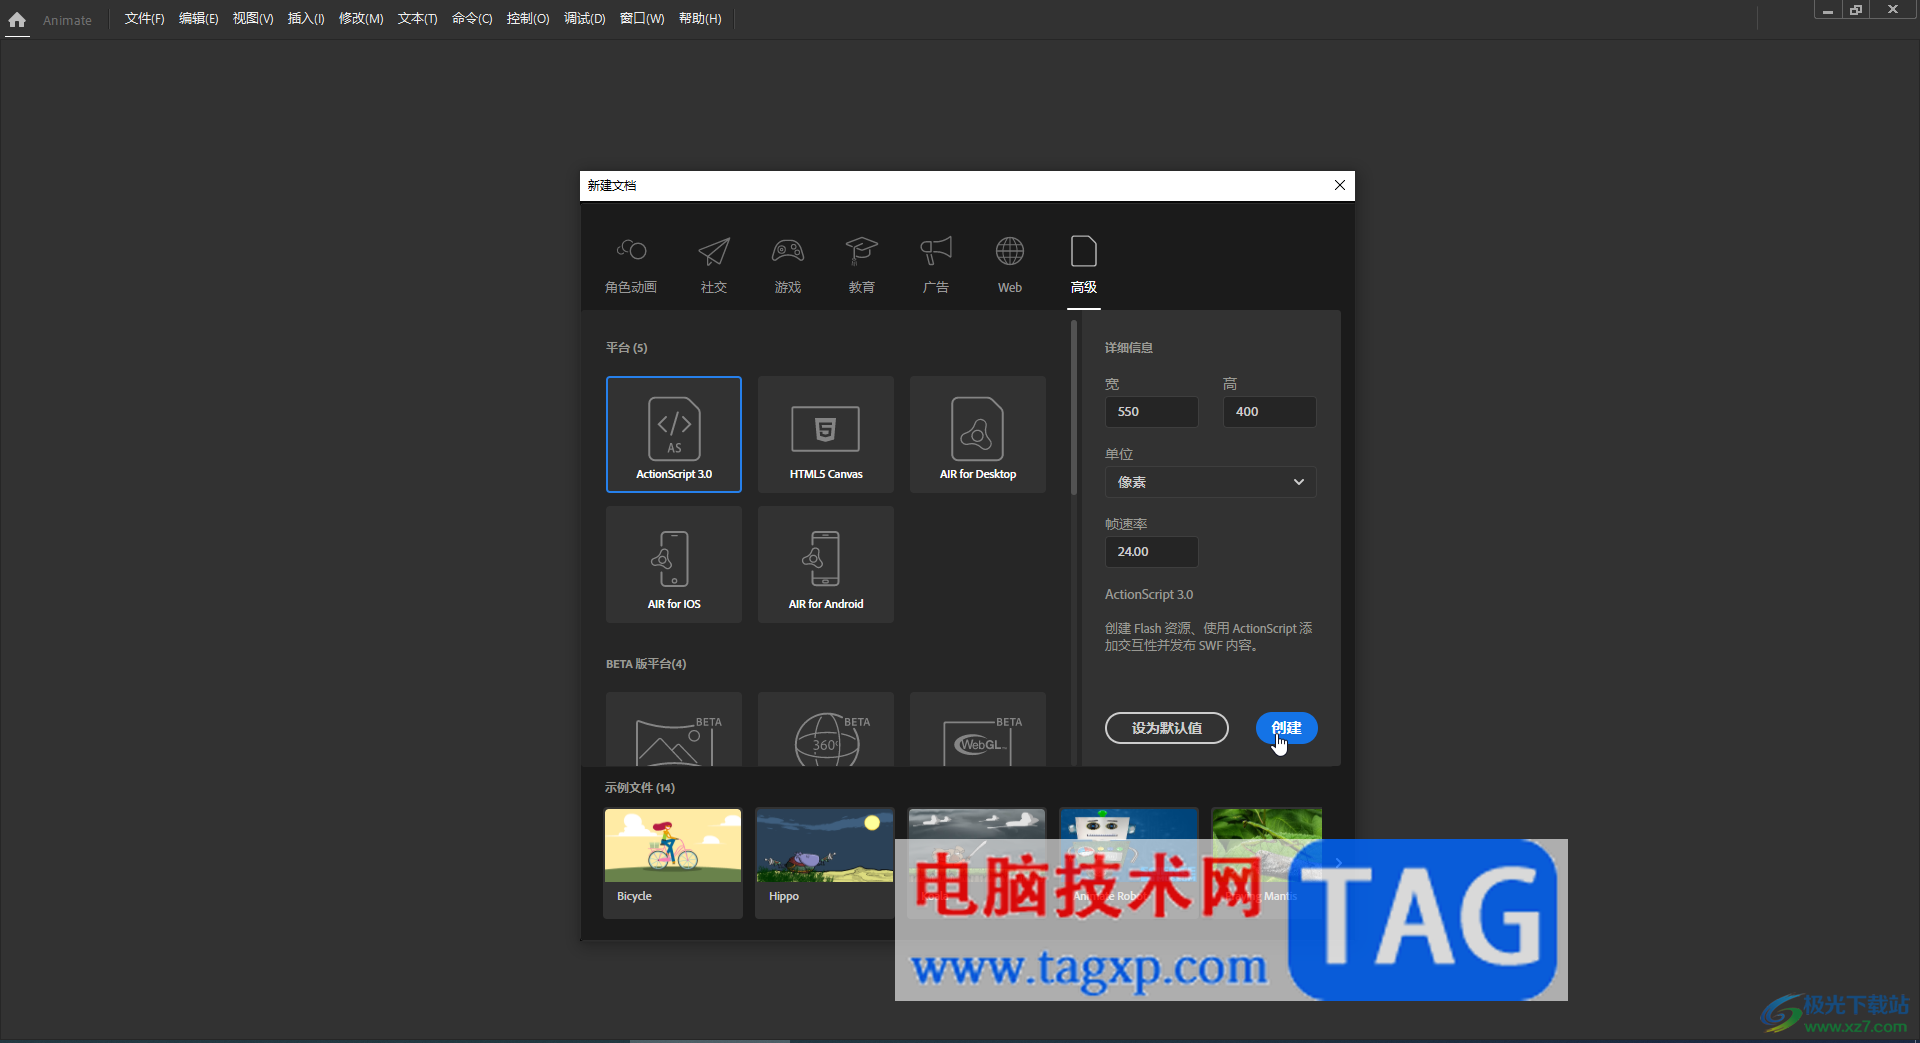1920x1043 pixels.
Task: Click the 设为默认值 button
Action: click(1167, 728)
